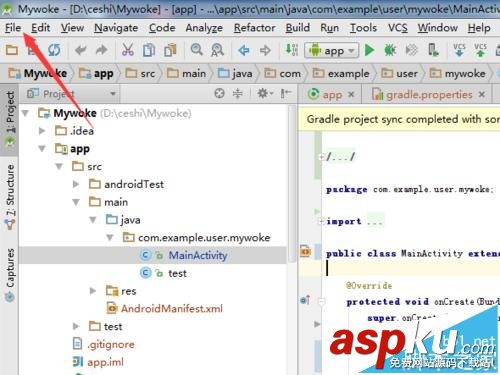The height and width of the screenshot is (375, 500).
Task: Select the app breadcrumb
Action: coord(96,73)
